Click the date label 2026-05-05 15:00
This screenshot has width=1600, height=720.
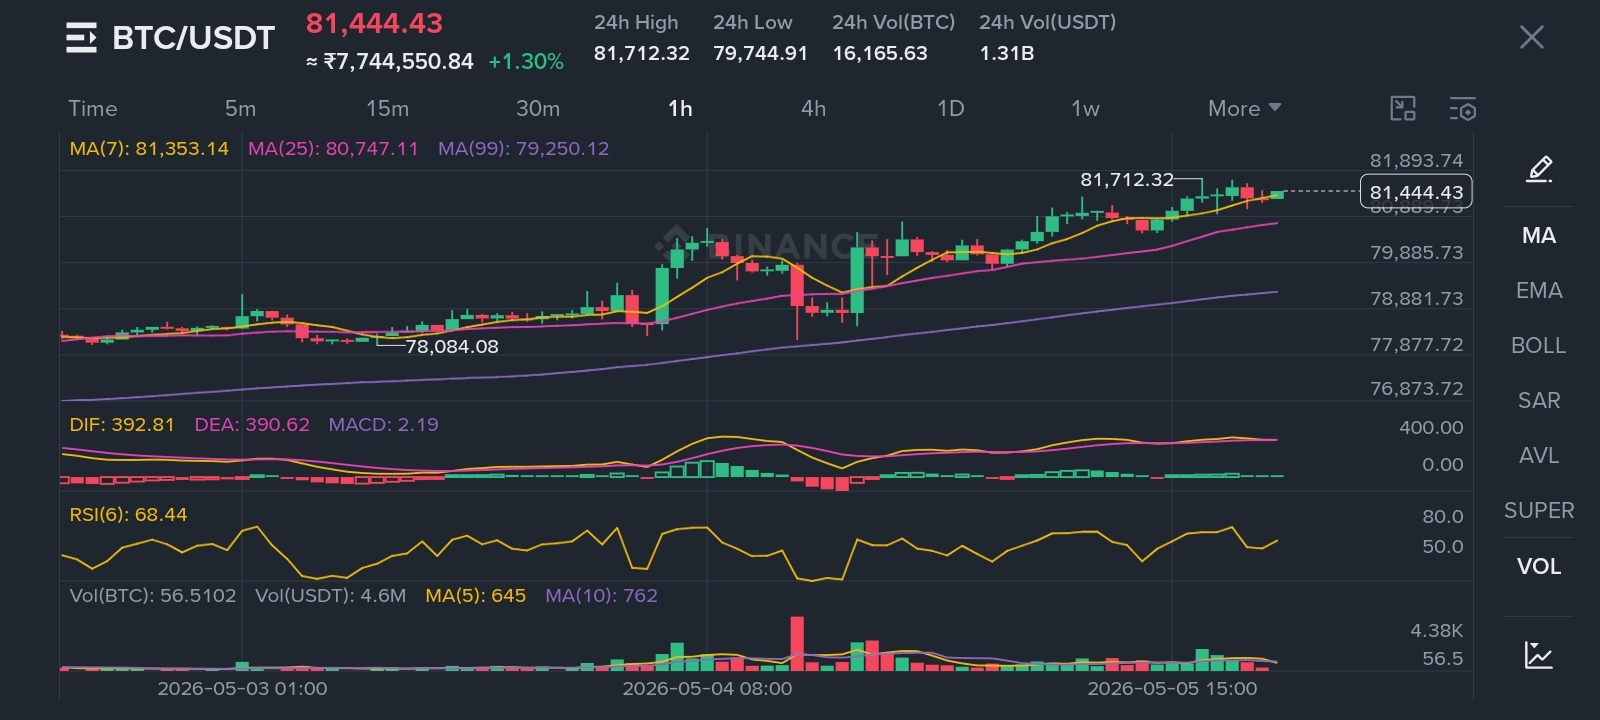pos(1172,688)
